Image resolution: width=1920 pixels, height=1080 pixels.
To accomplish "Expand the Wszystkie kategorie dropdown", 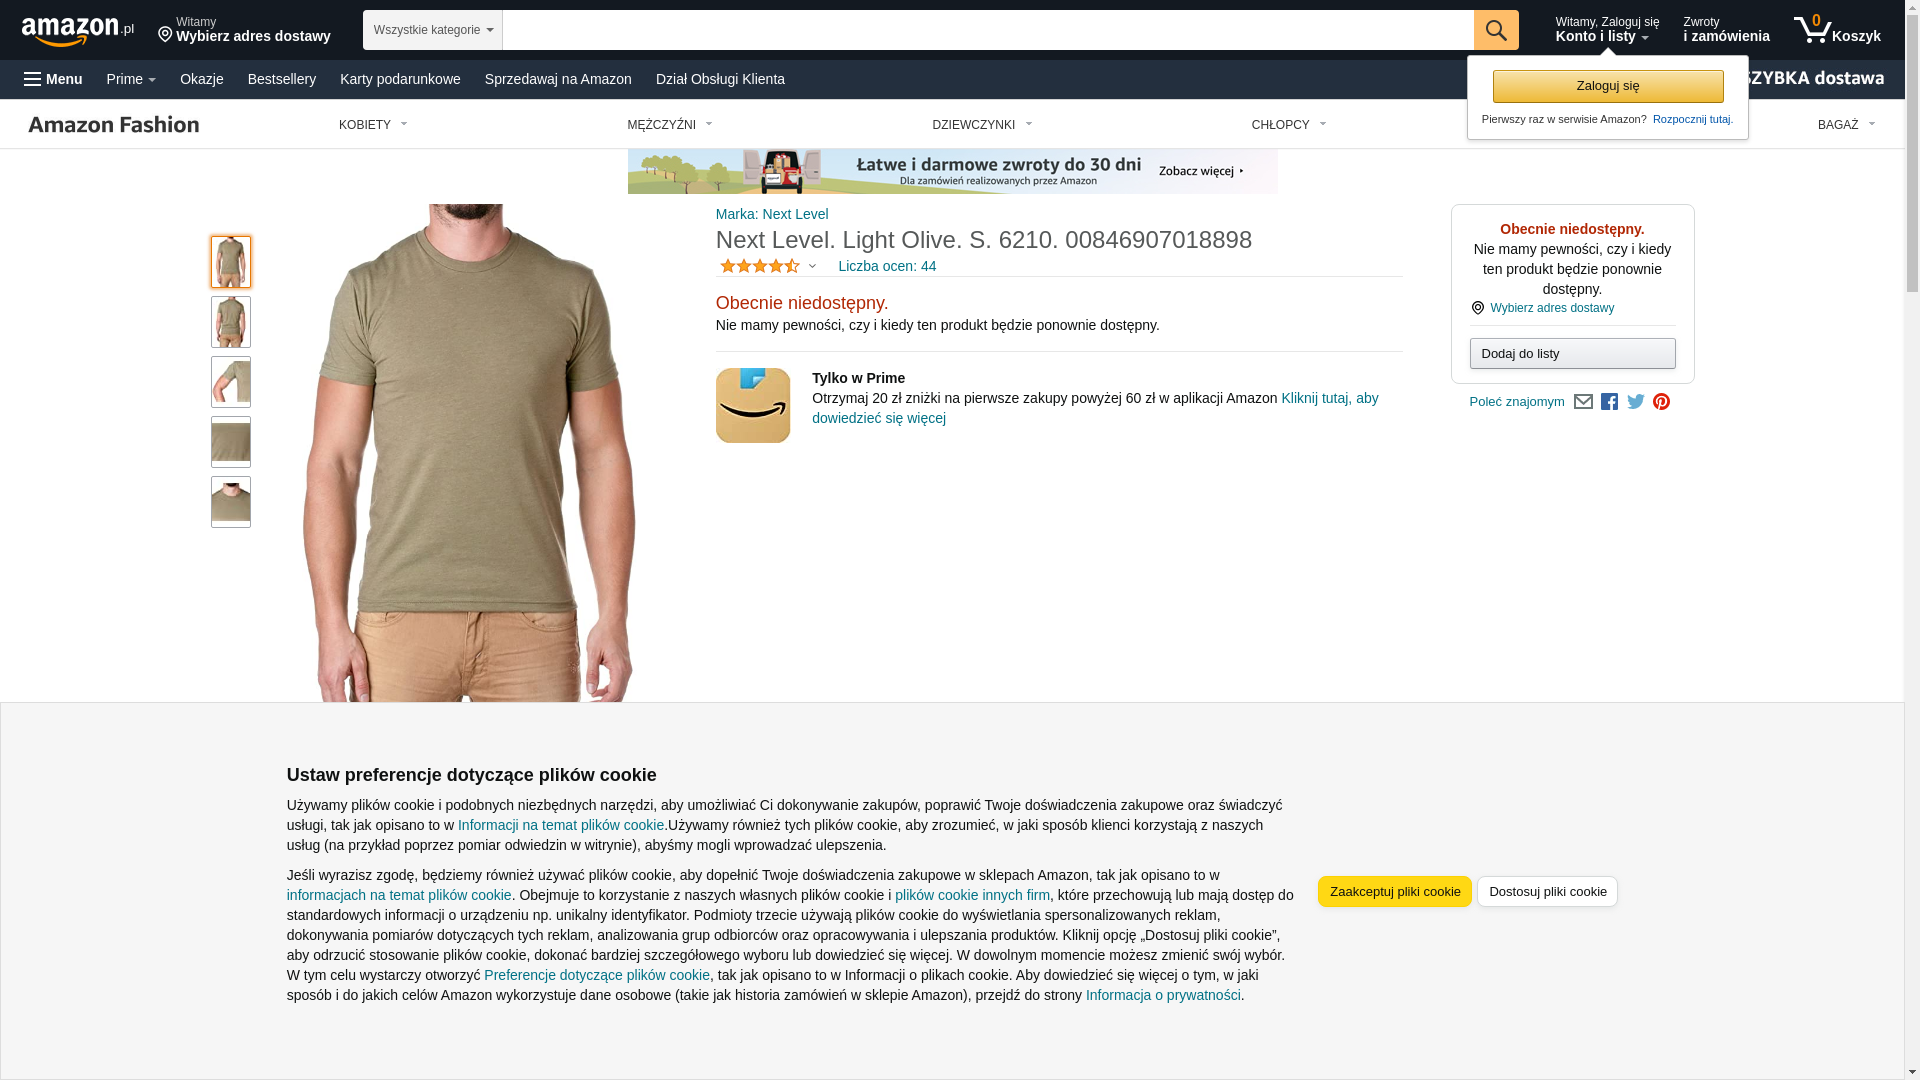I will click(x=433, y=30).
